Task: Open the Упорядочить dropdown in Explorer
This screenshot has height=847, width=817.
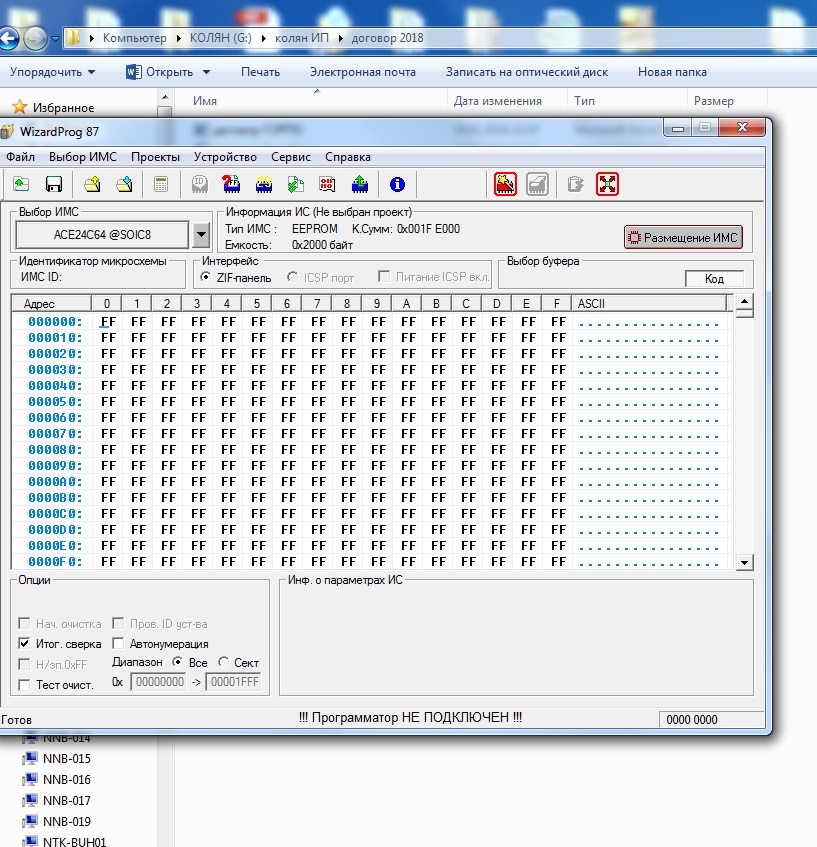Action: (53, 72)
